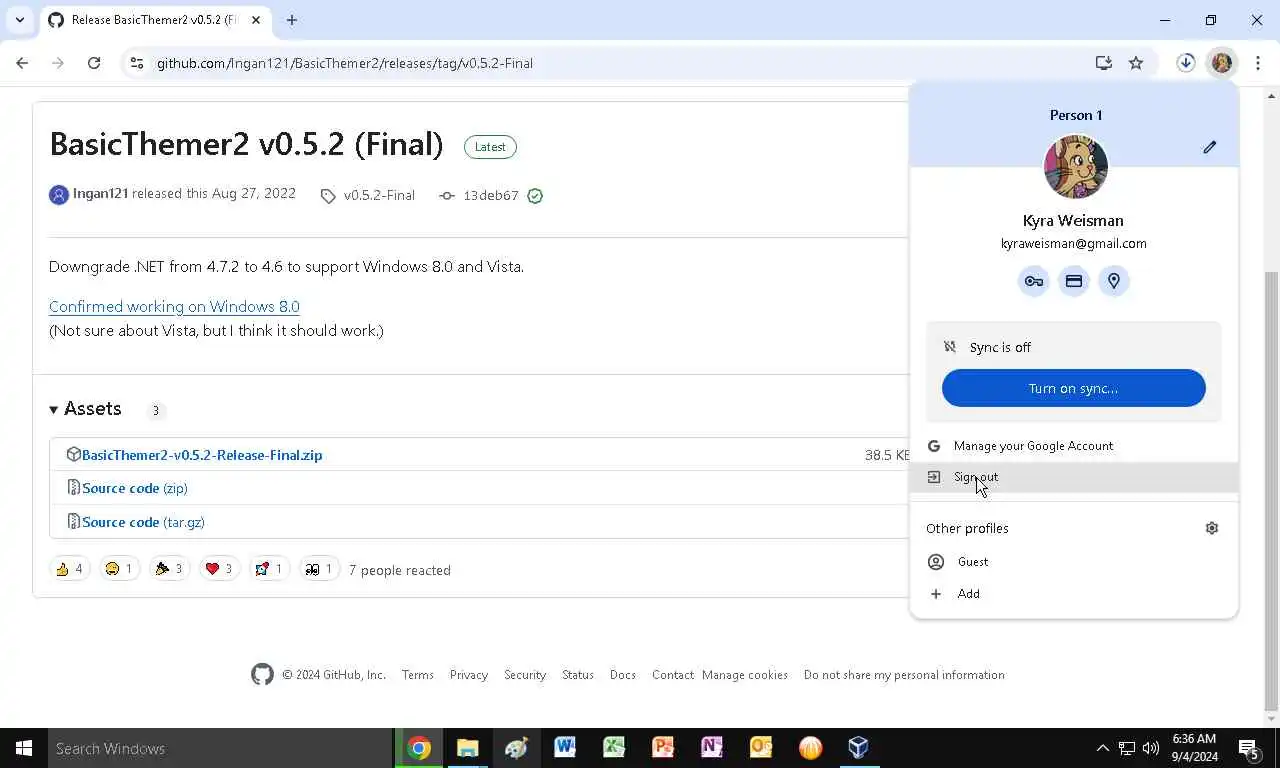
Task: Open site information icon in address bar
Action: click(137, 63)
